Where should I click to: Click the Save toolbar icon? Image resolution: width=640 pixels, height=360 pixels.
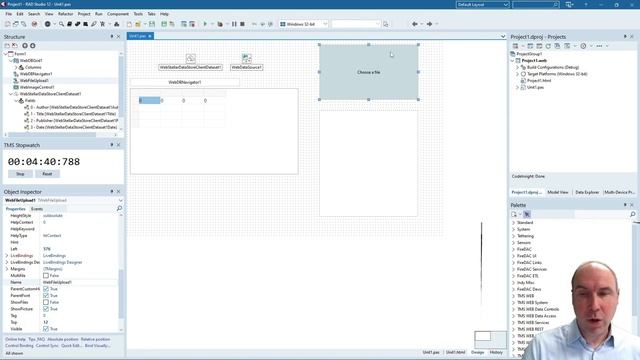coord(152,24)
